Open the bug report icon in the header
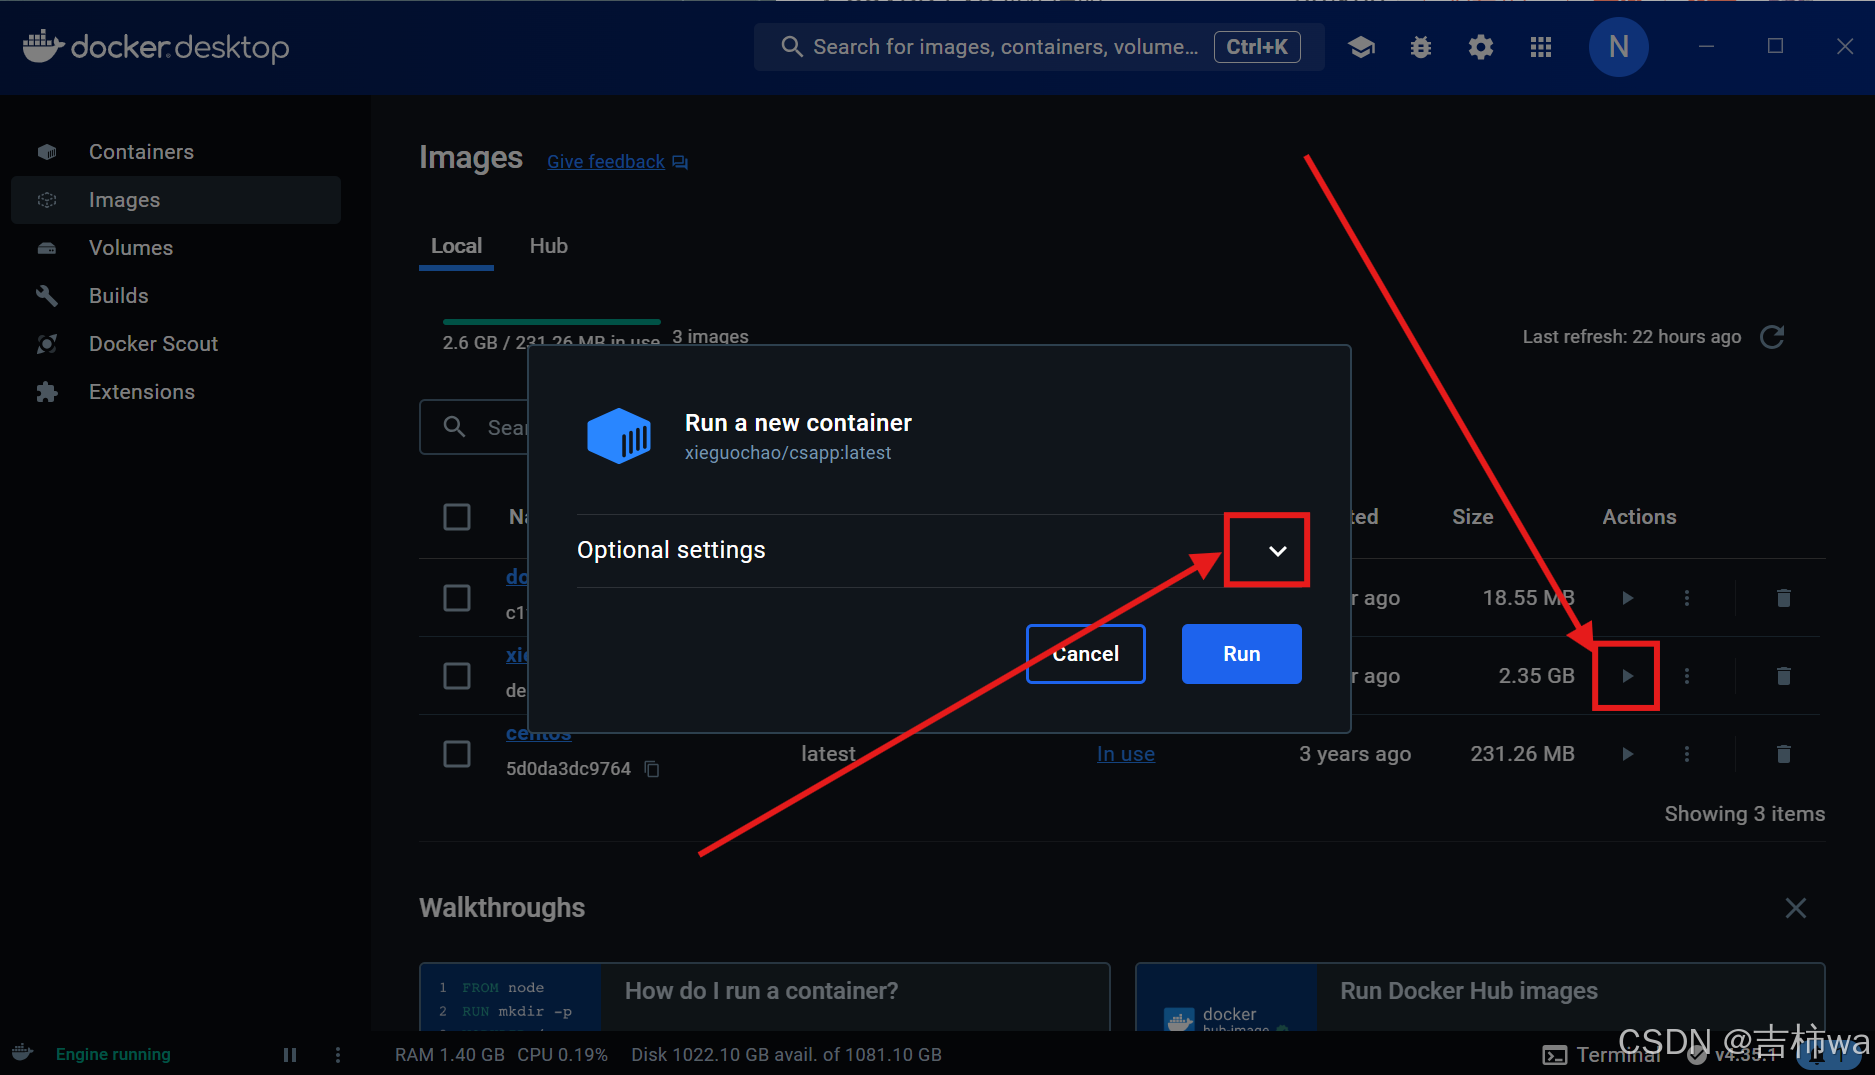The image size is (1875, 1075). [x=1420, y=46]
